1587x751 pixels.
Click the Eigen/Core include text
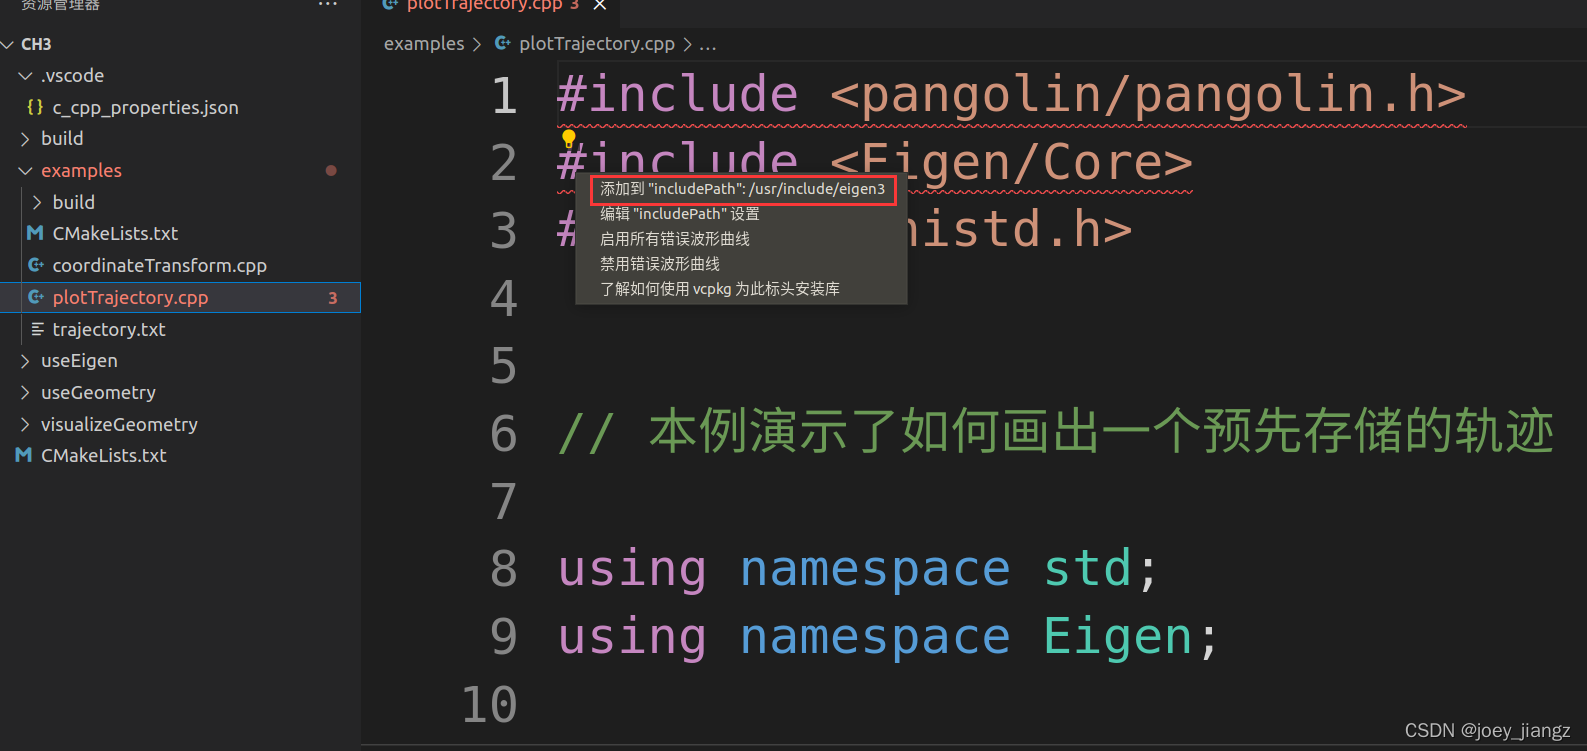click(x=1011, y=162)
